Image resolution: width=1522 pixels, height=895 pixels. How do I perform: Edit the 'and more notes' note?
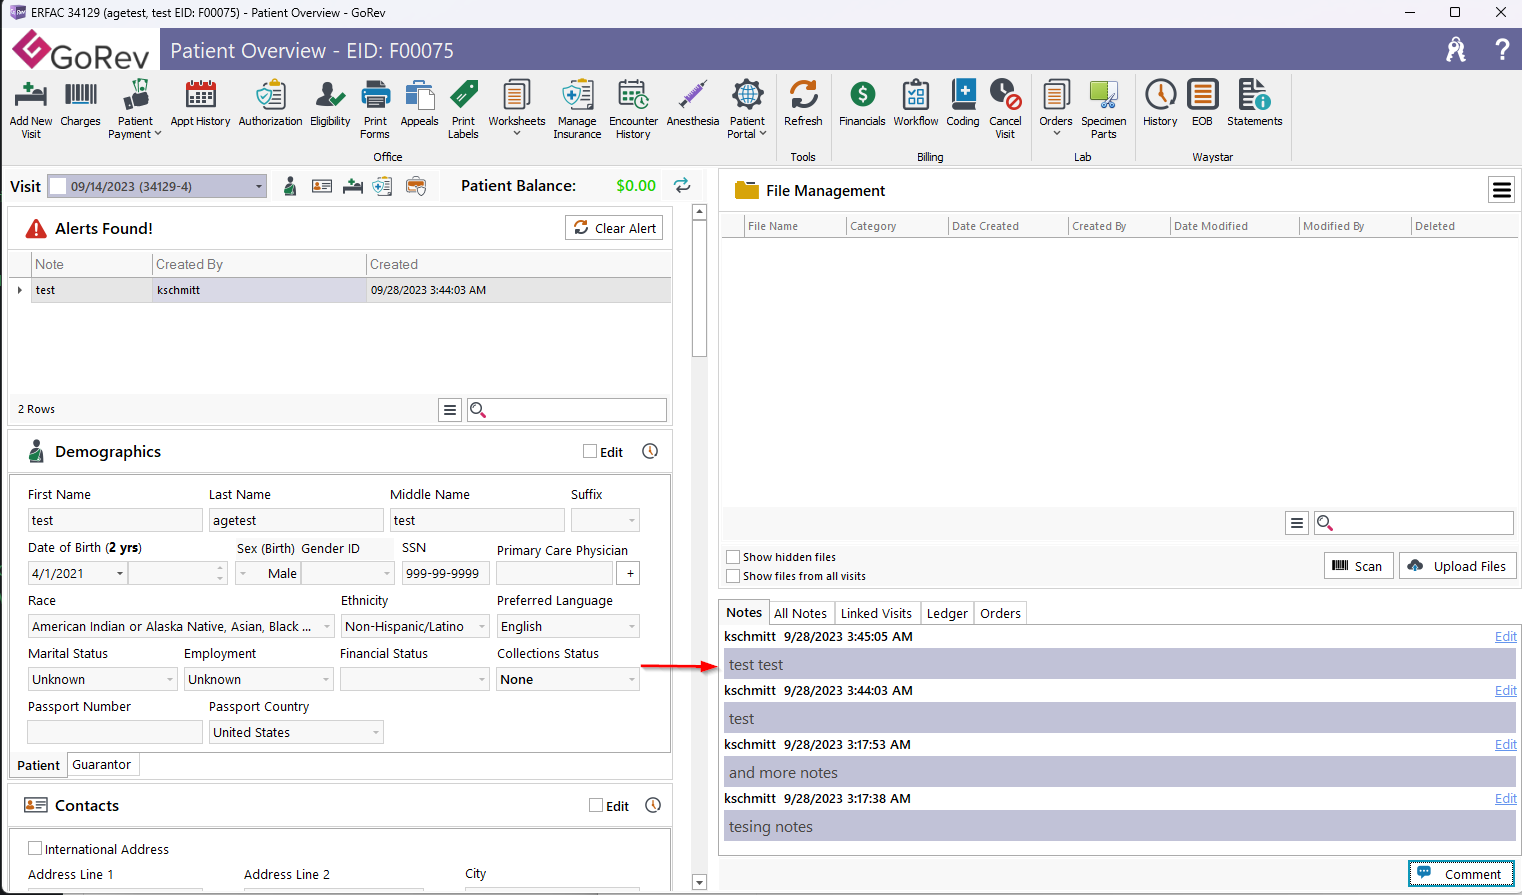click(1505, 745)
